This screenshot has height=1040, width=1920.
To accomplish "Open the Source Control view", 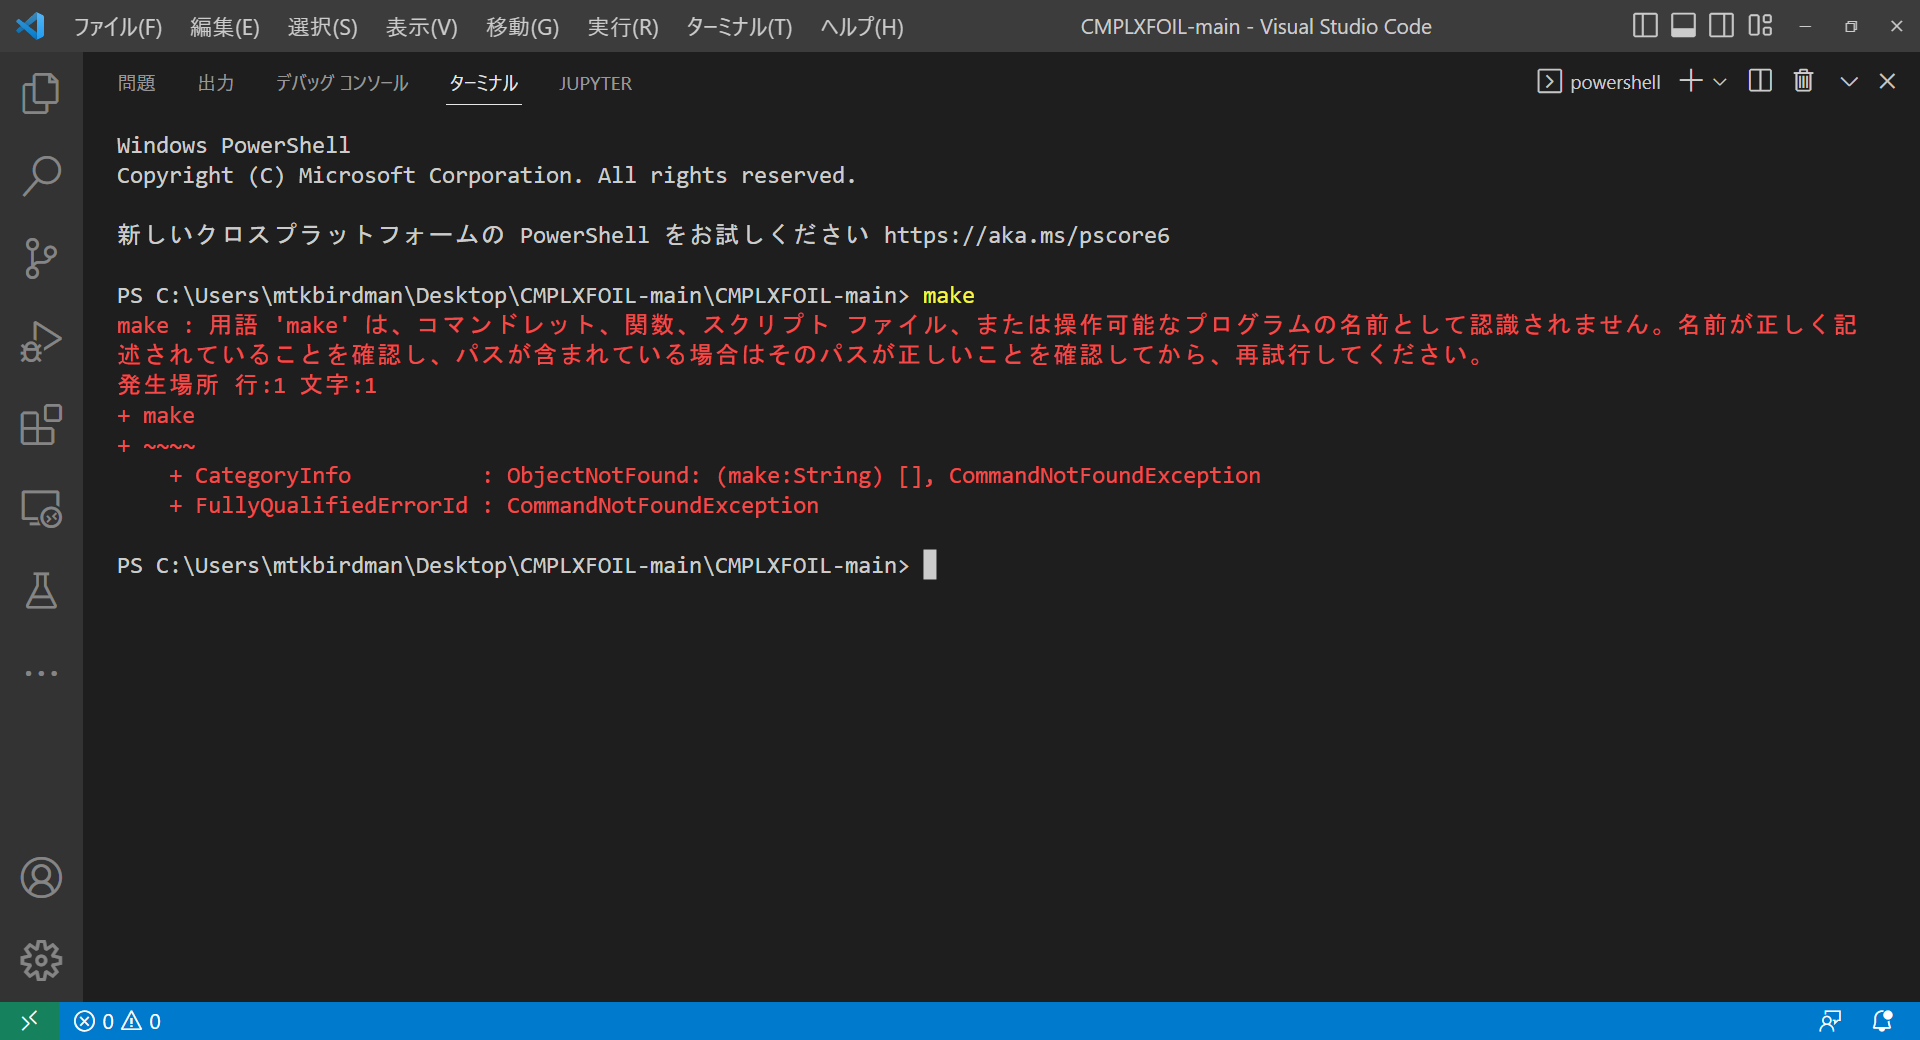I will pos(41,259).
